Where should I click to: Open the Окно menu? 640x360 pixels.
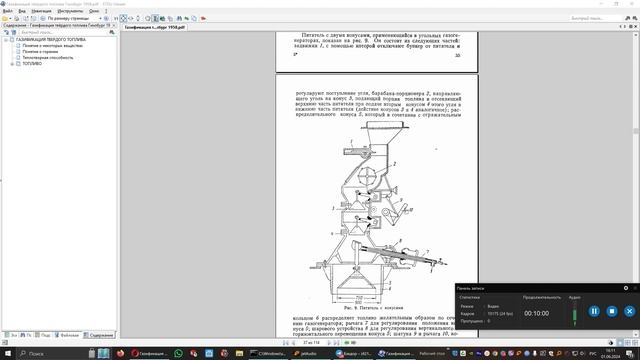[94, 11]
